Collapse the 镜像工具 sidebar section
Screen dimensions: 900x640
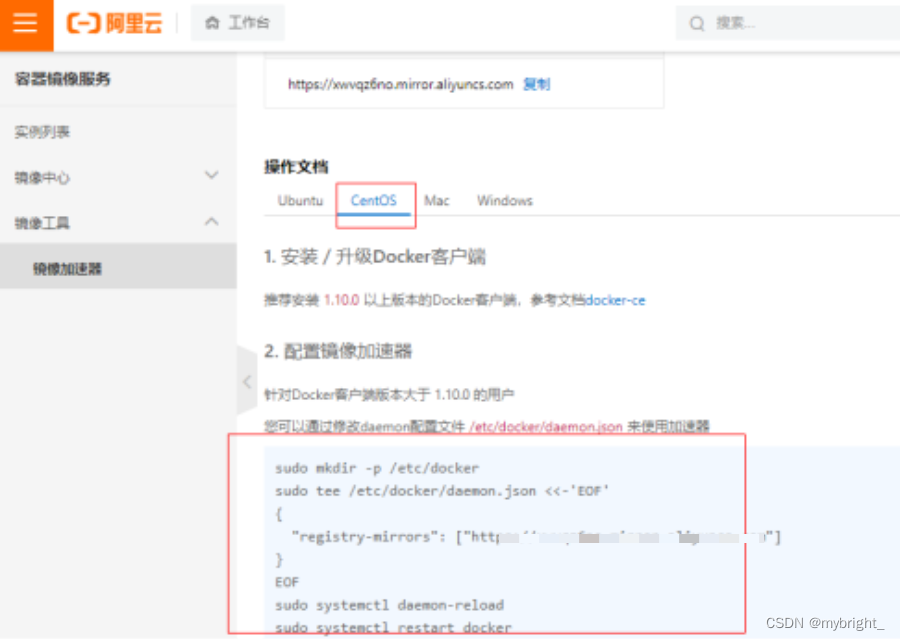212,222
